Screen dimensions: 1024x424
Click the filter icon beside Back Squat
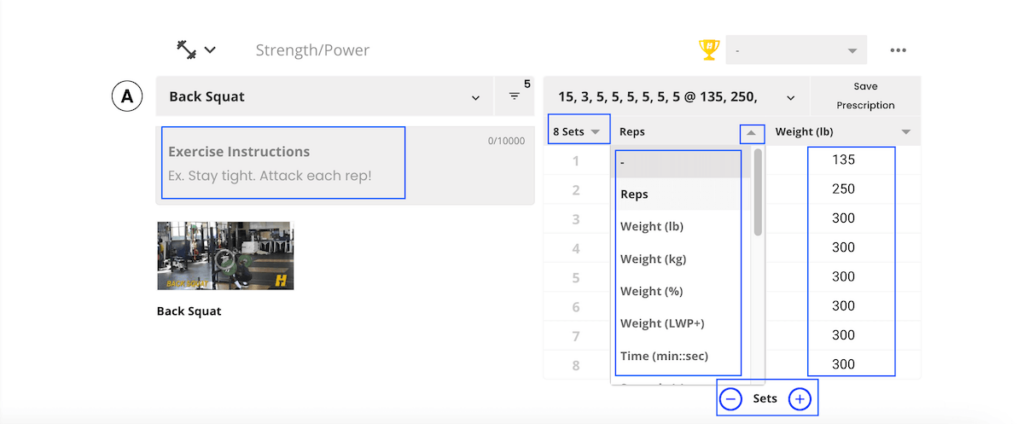[515, 97]
